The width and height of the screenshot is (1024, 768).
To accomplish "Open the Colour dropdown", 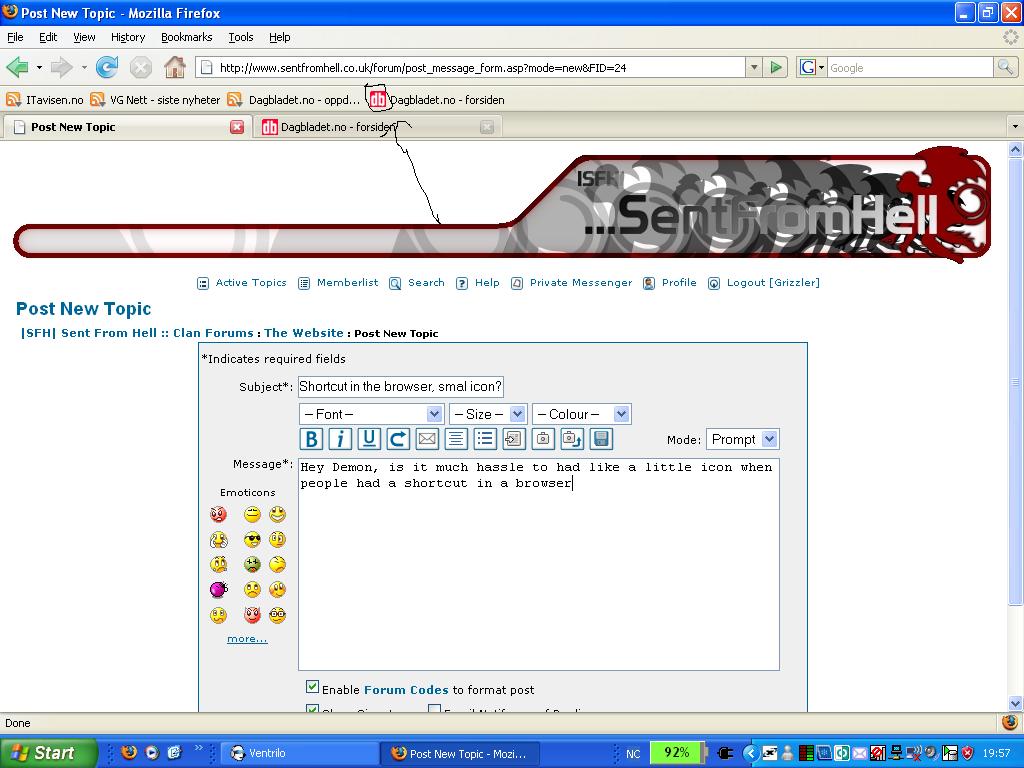I will [x=581, y=414].
